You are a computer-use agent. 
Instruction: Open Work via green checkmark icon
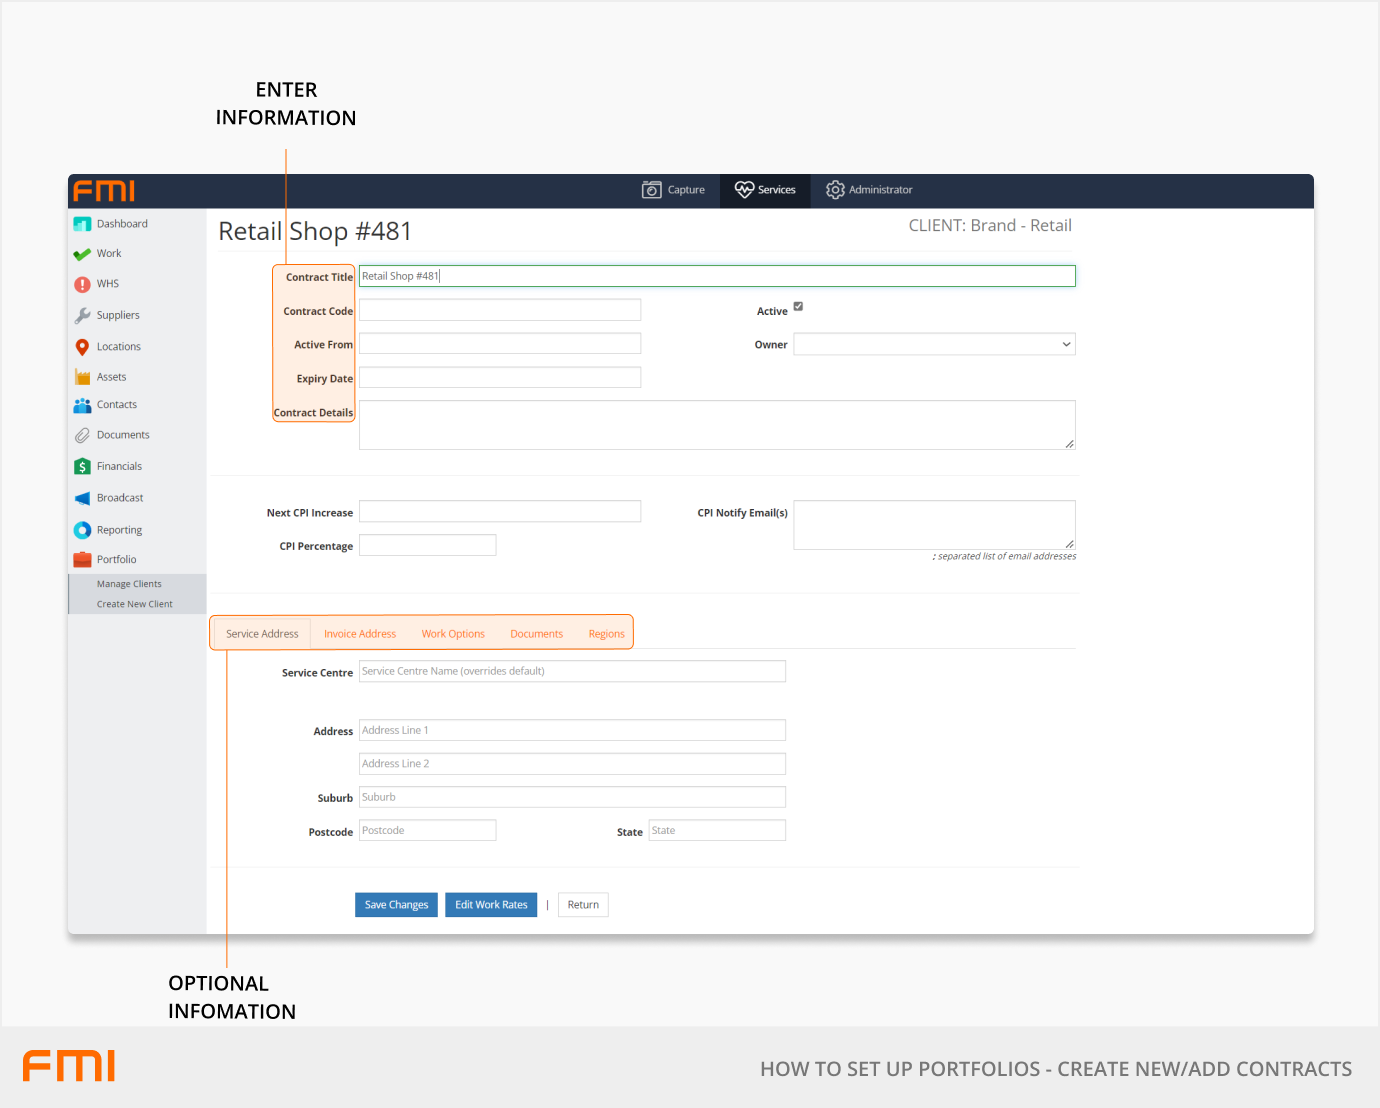pyautogui.click(x=82, y=254)
